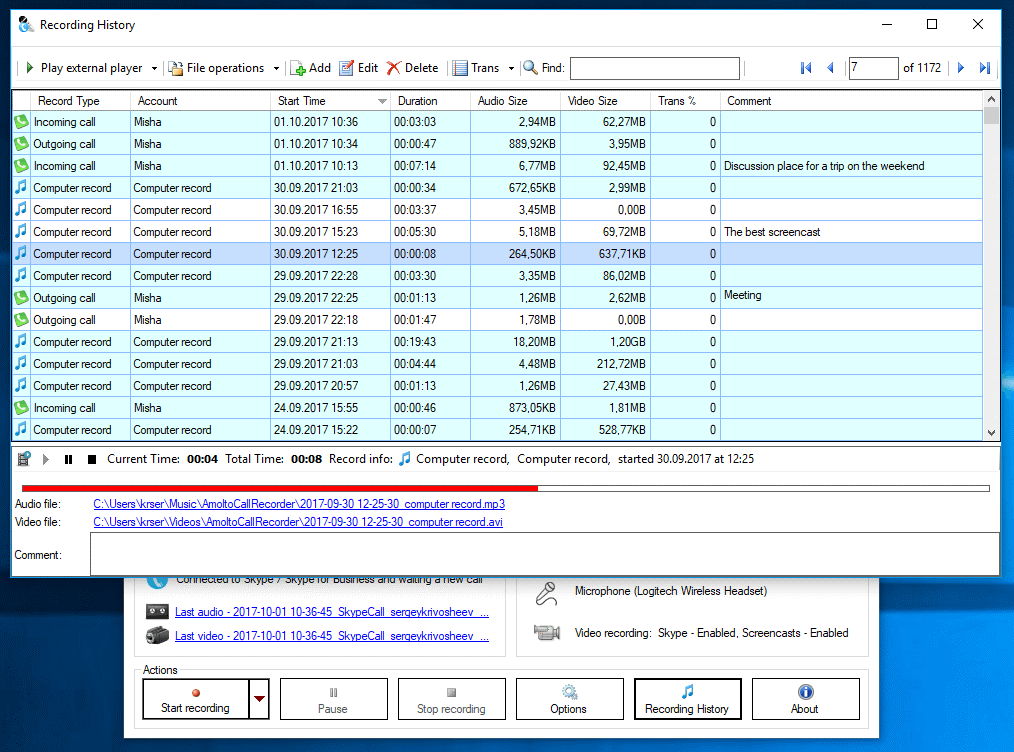Sort by Video Size column header
Image resolution: width=1014 pixels, height=752 pixels.
[605, 101]
